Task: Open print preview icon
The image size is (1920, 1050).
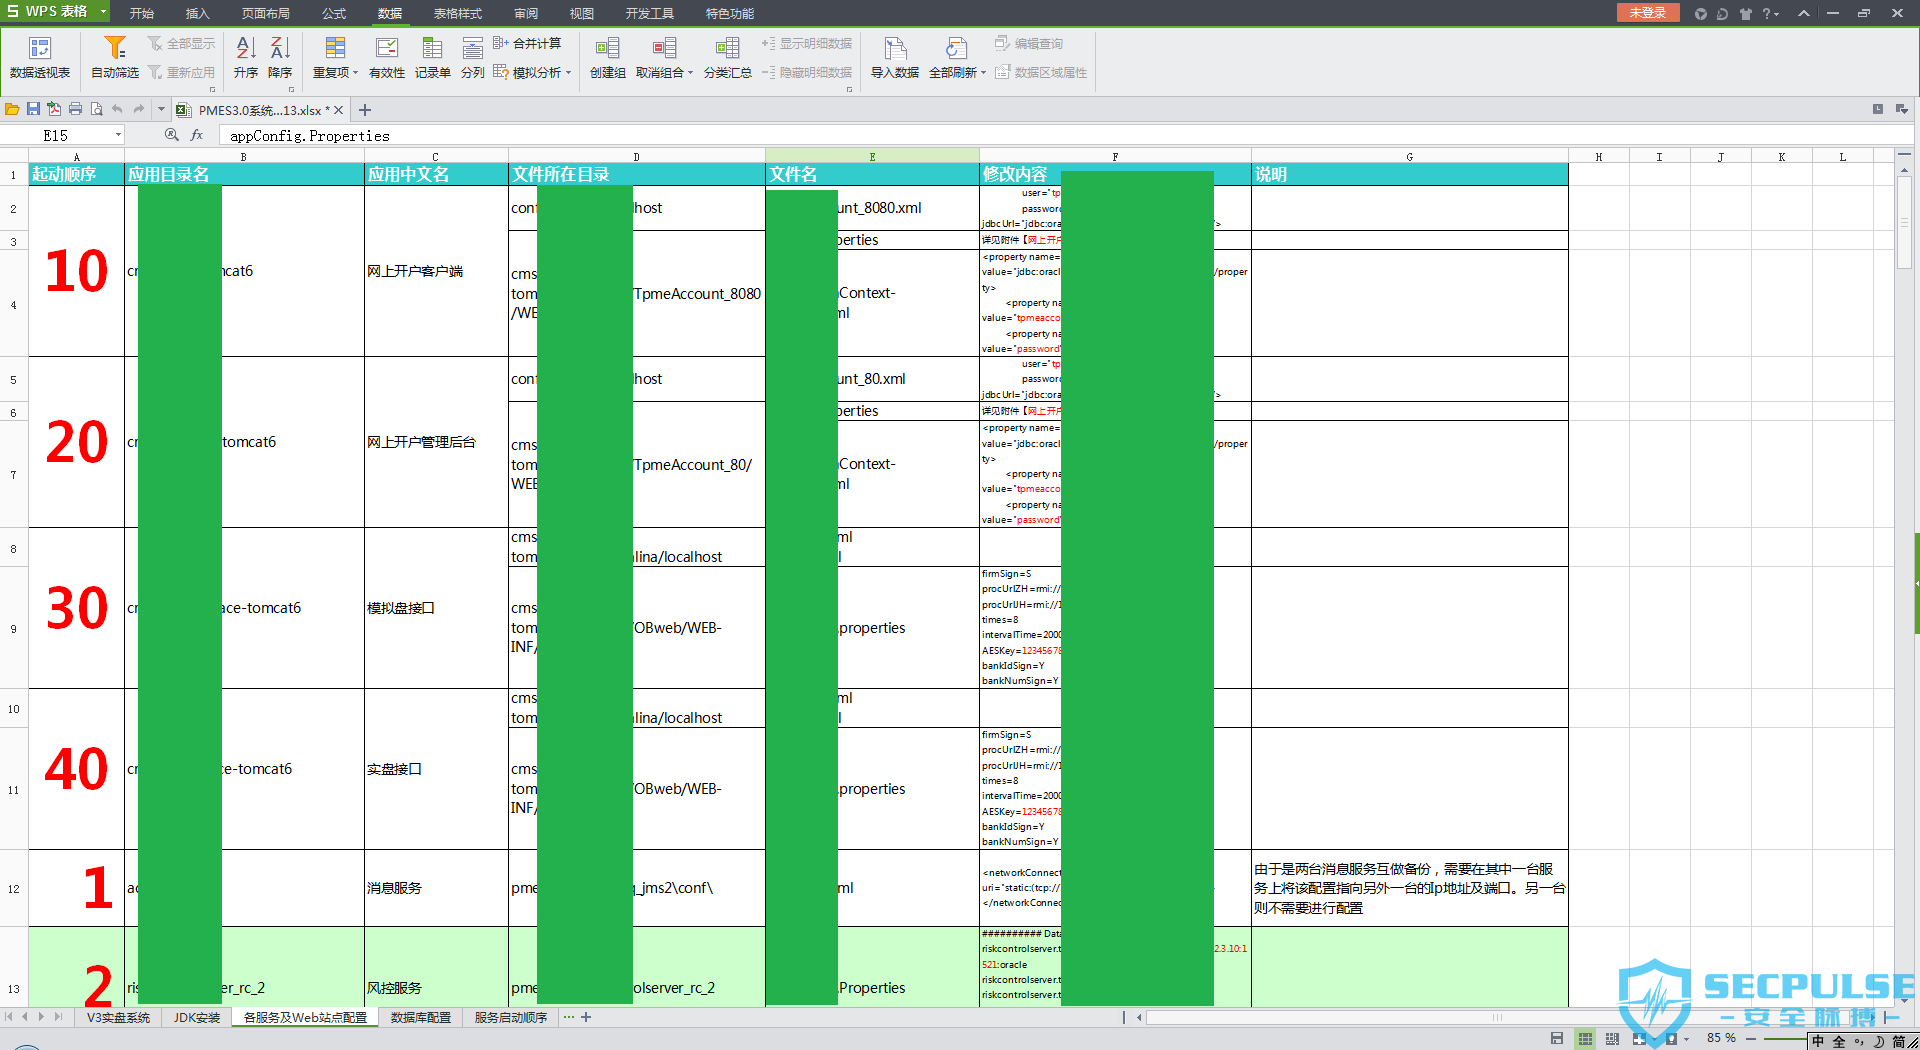Action: click(96, 109)
